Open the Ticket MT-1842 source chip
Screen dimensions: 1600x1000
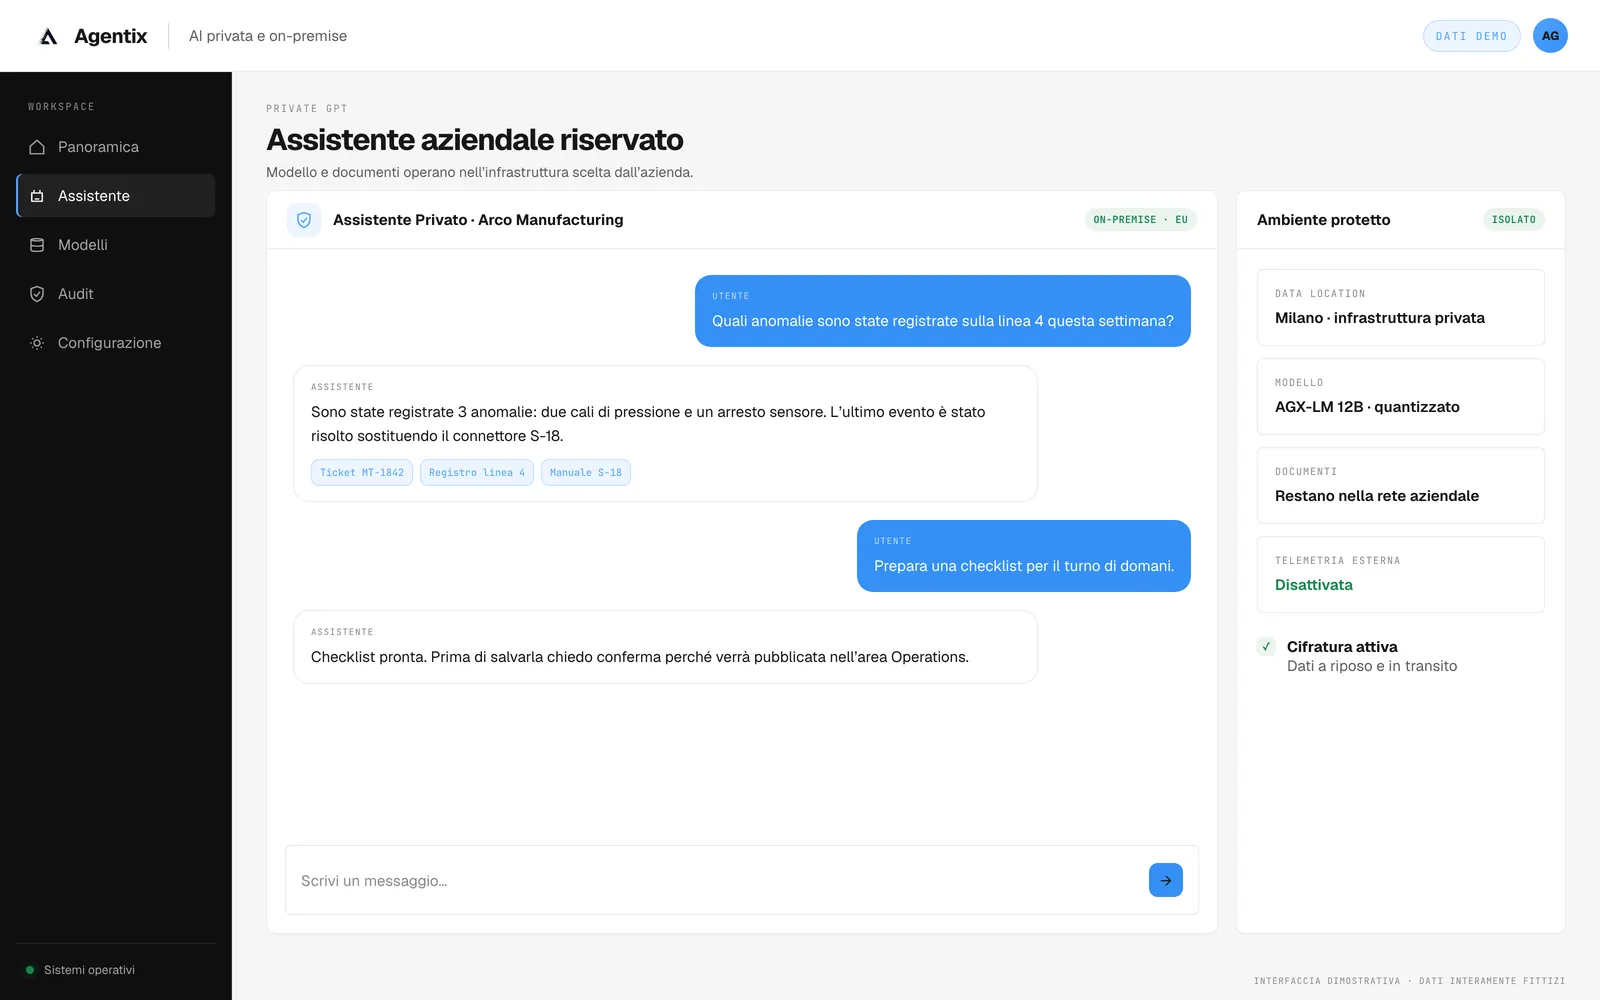click(x=362, y=473)
